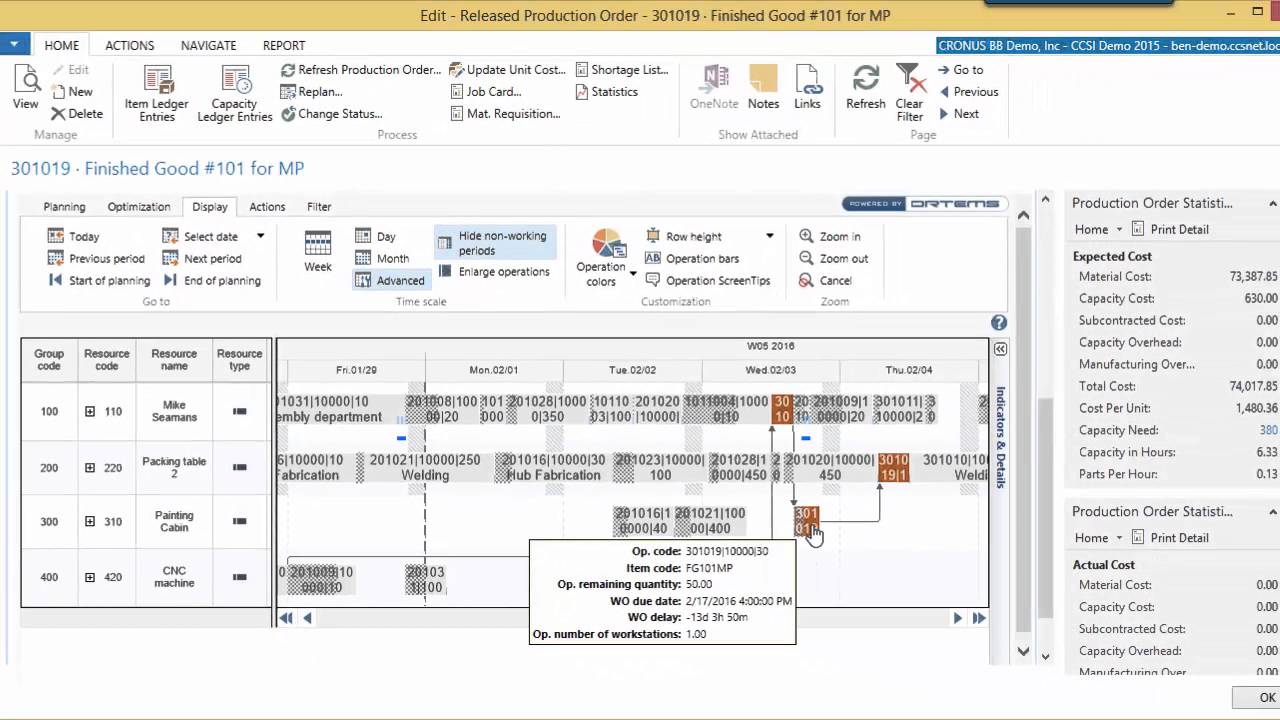The height and width of the screenshot is (720, 1280).
Task: Click the New button
Action: (x=72, y=92)
